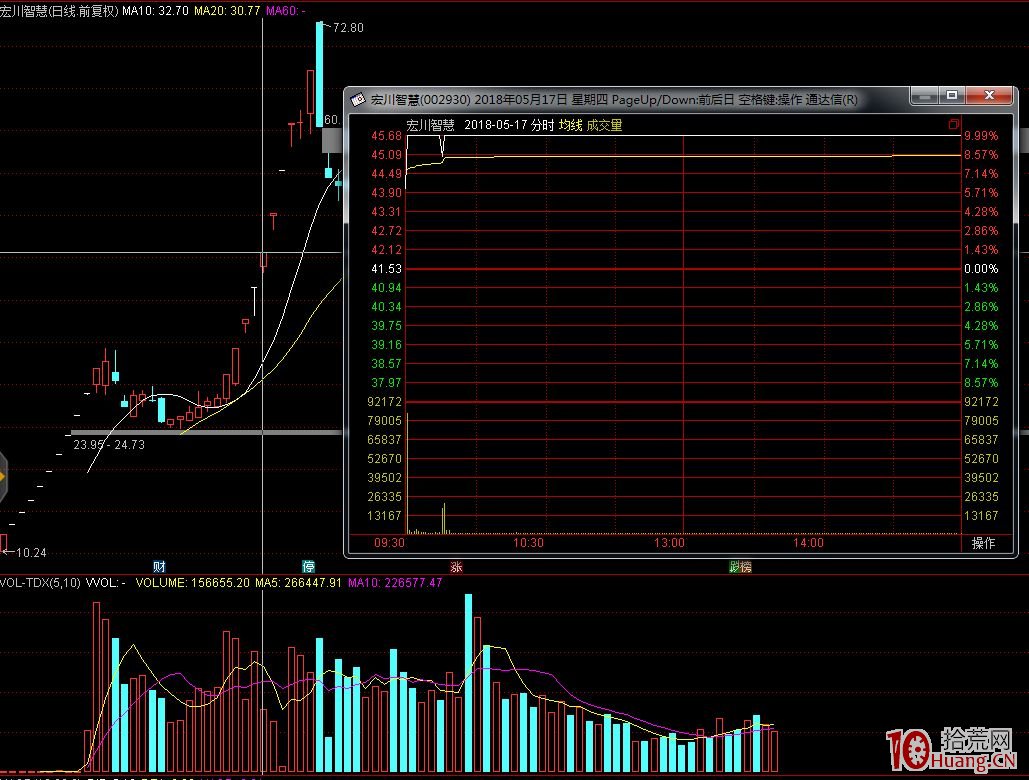Click the 停 marker below the daily chart
The width and height of the screenshot is (1029, 780).
coord(308,567)
